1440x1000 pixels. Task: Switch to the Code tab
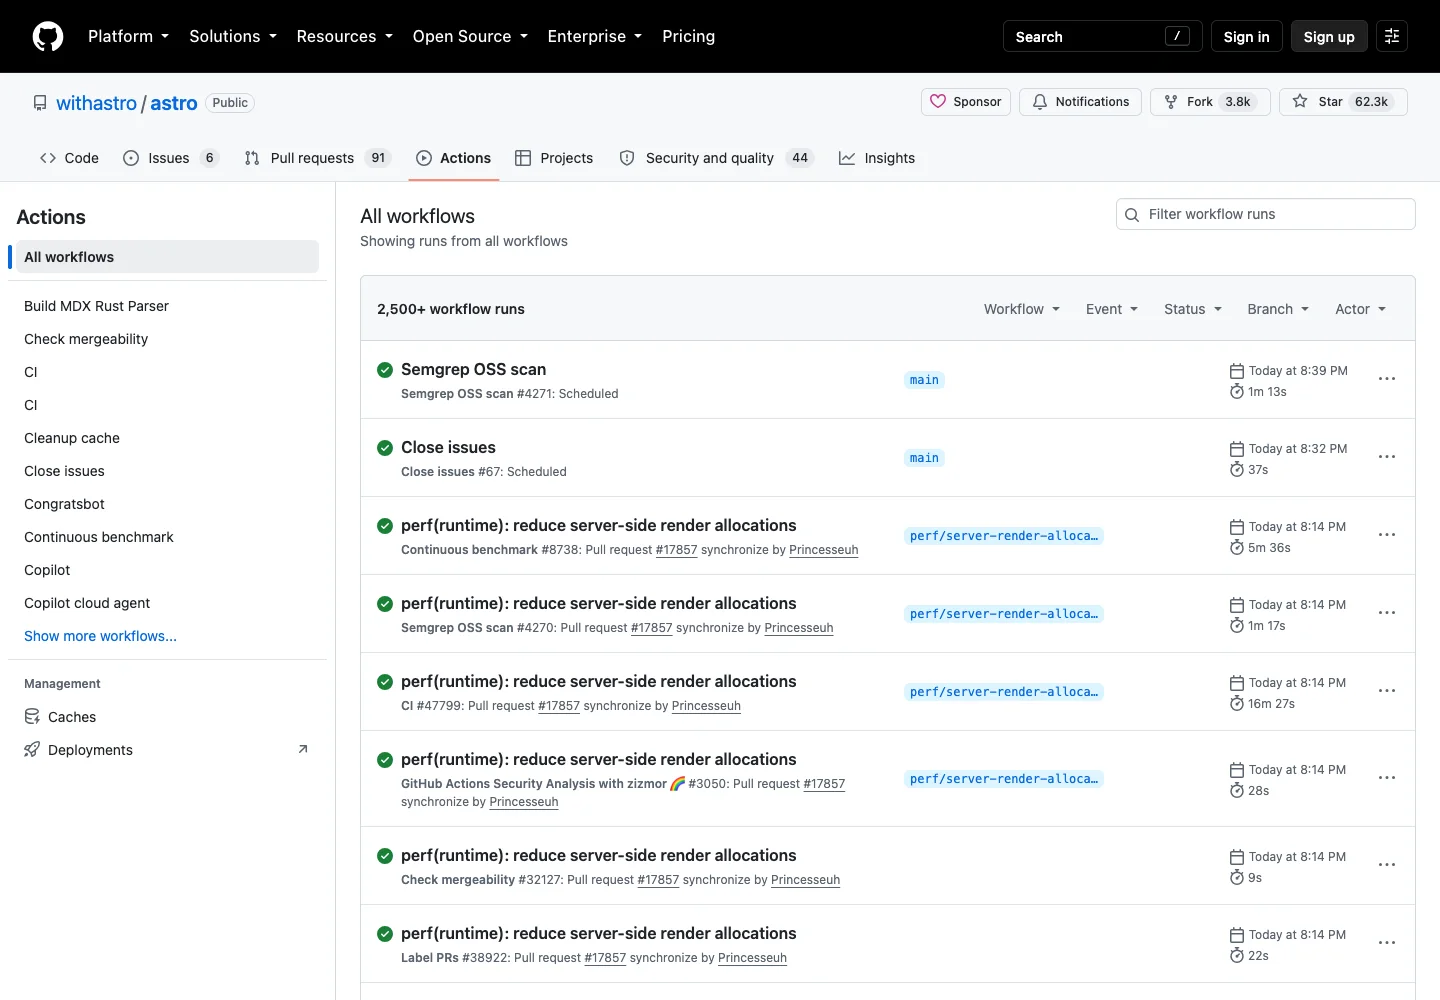(x=69, y=158)
